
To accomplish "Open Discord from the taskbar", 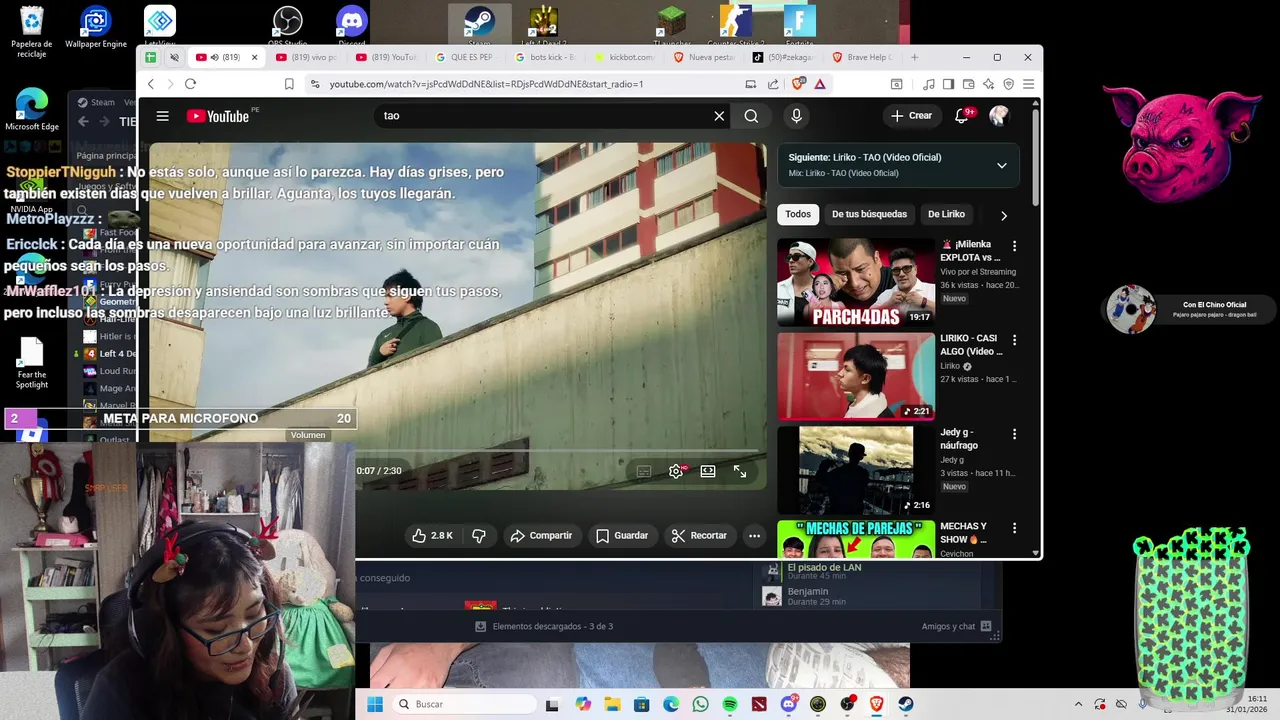I will (788, 704).
